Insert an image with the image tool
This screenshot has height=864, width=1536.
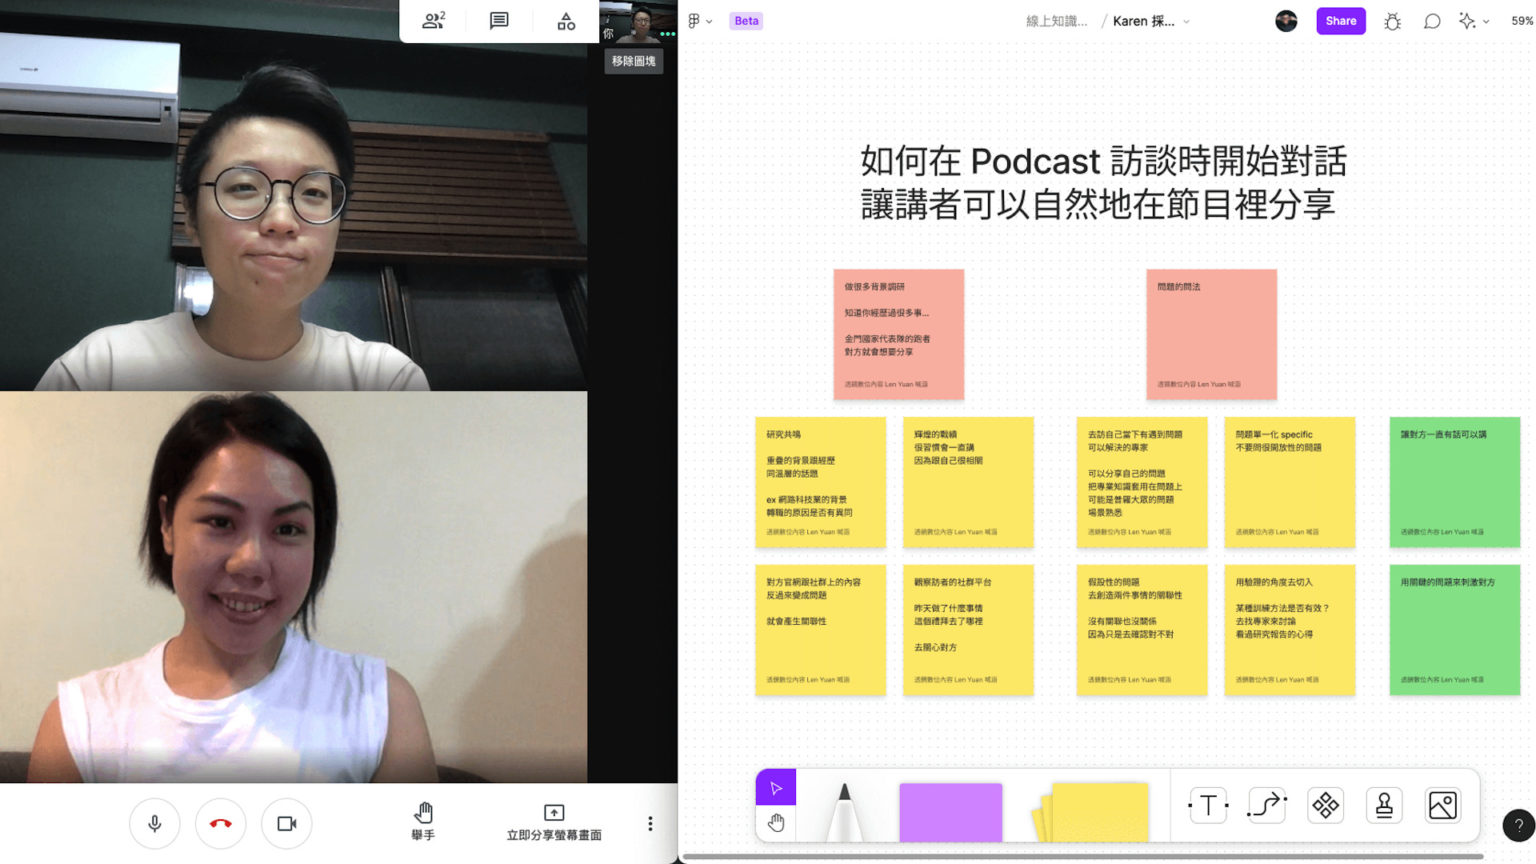point(1443,805)
